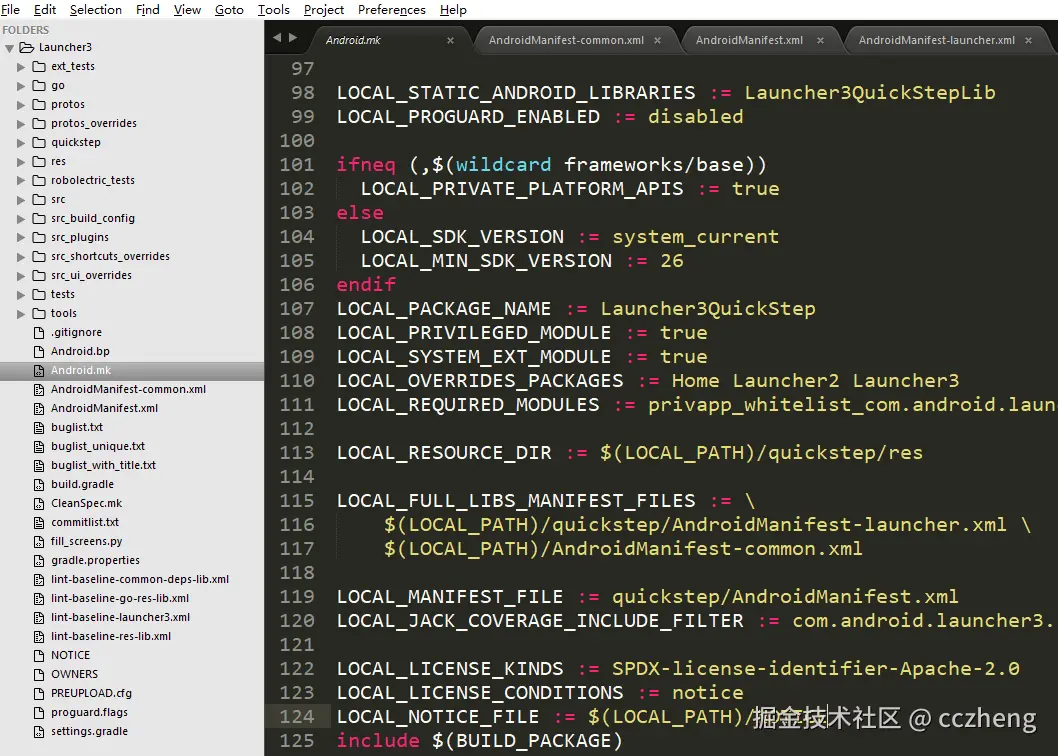1058x756 pixels.
Task: Open the Find menu
Action: 148,9
